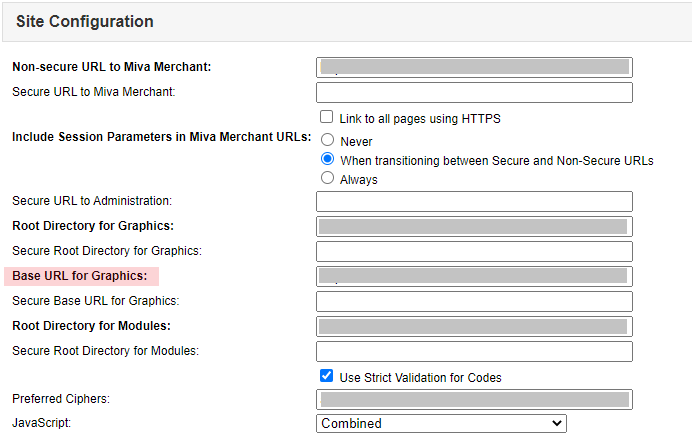Click the Secure Root Directory for Modules label
This screenshot has height=439, width=692.
click(105, 351)
